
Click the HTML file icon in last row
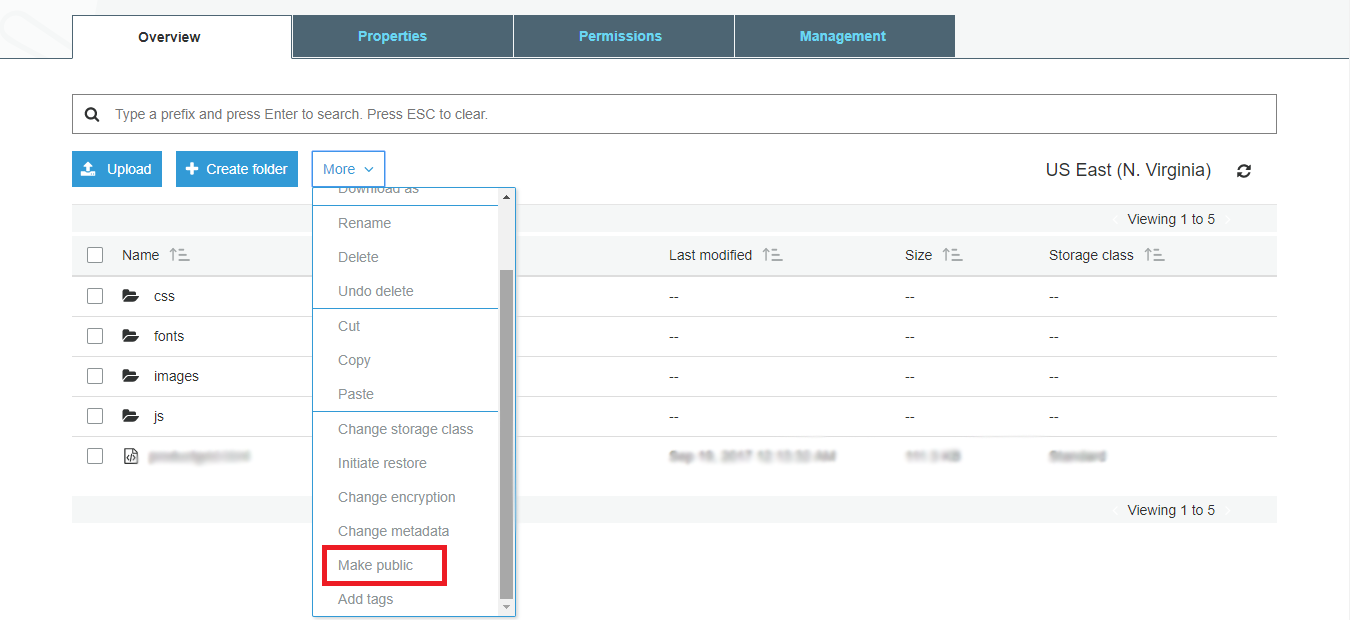(x=130, y=456)
